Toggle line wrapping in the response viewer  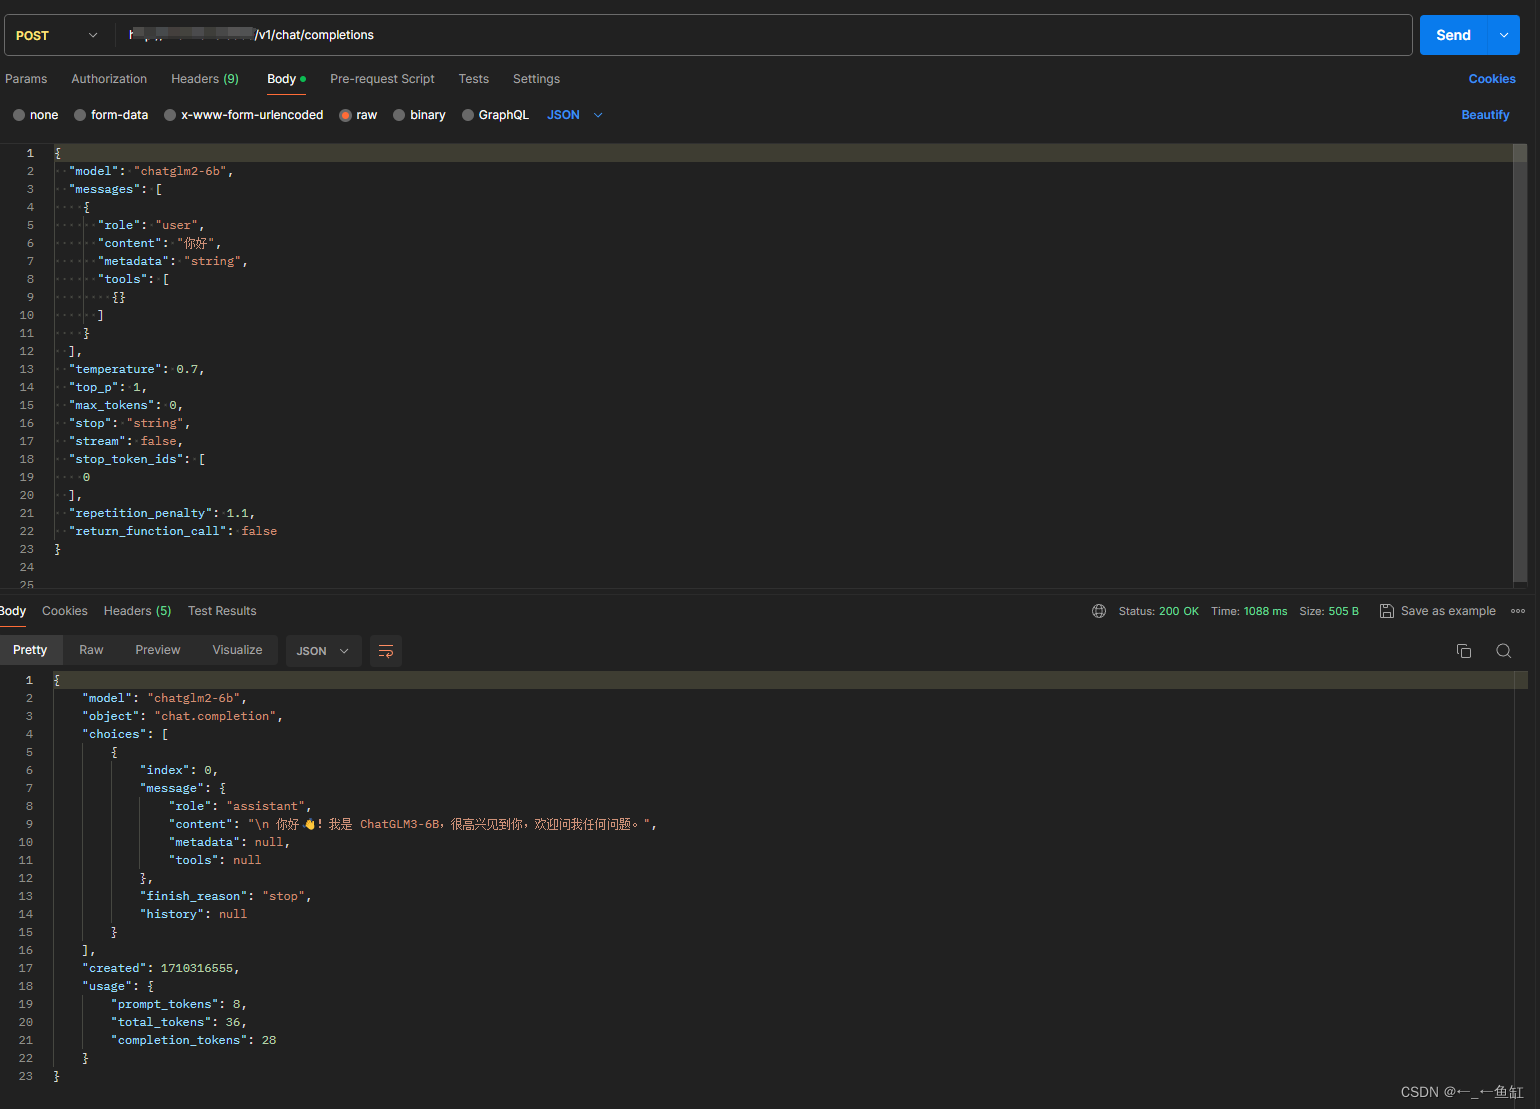pos(386,650)
